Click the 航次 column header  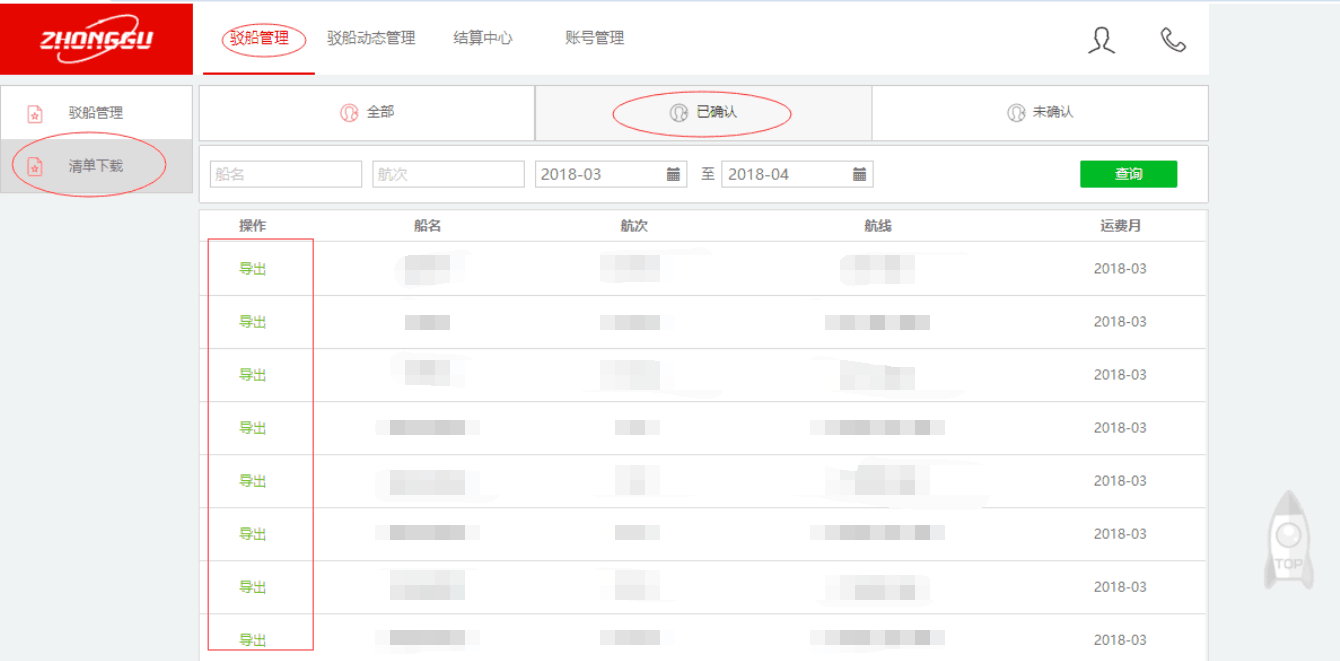click(x=634, y=226)
